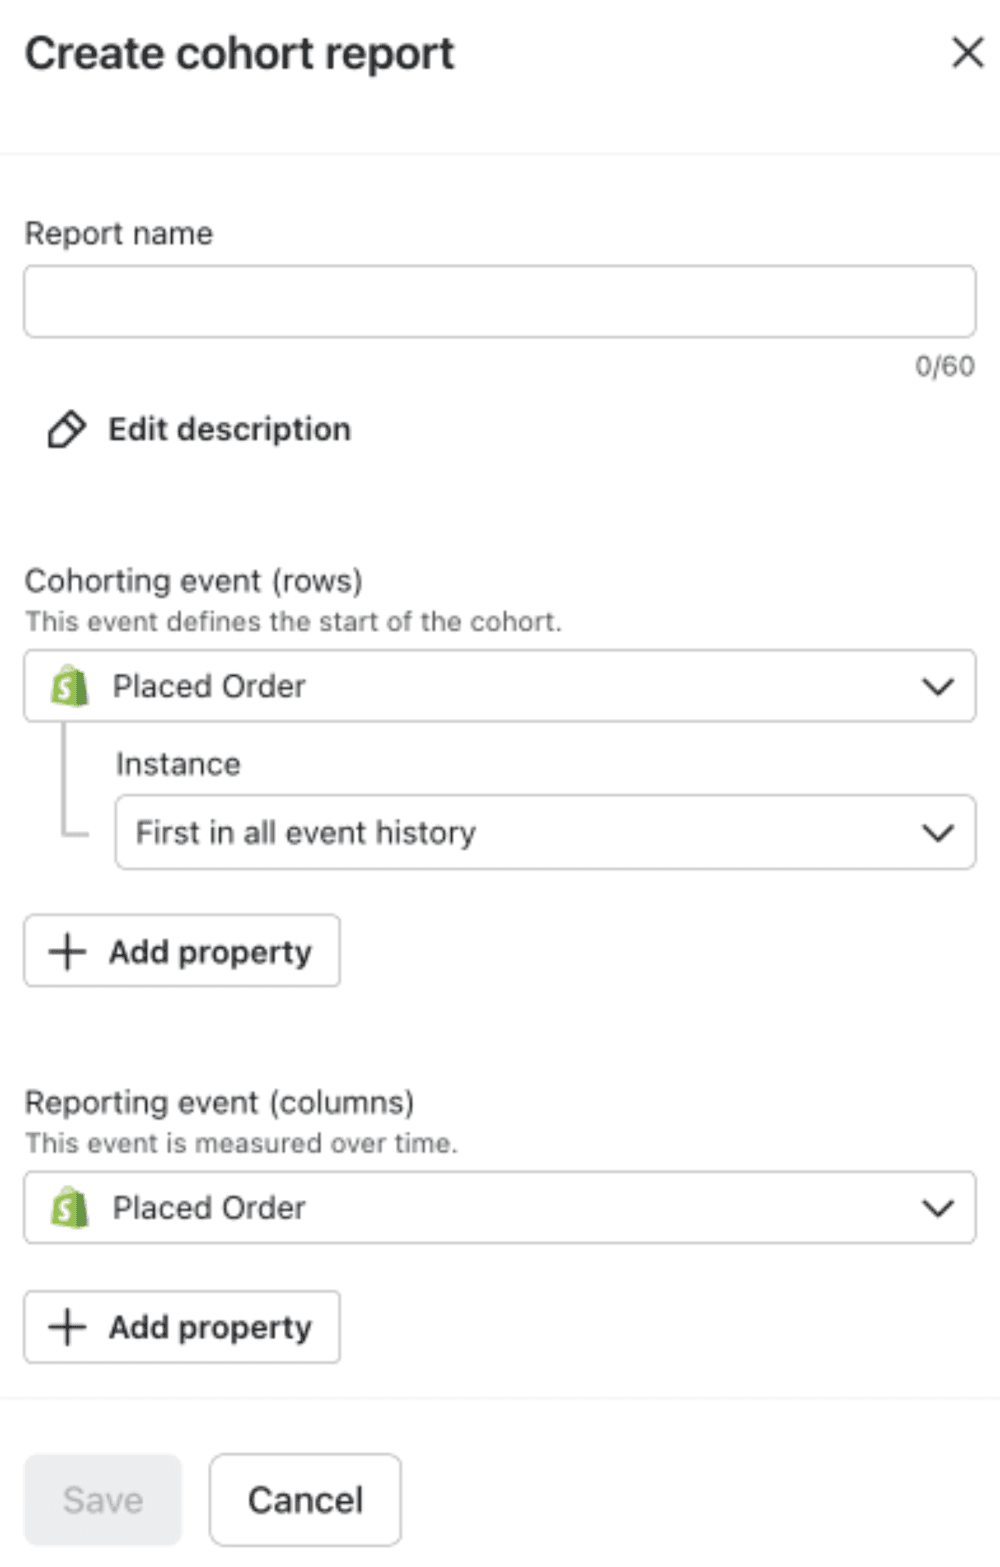Click the Report name label

click(x=119, y=233)
